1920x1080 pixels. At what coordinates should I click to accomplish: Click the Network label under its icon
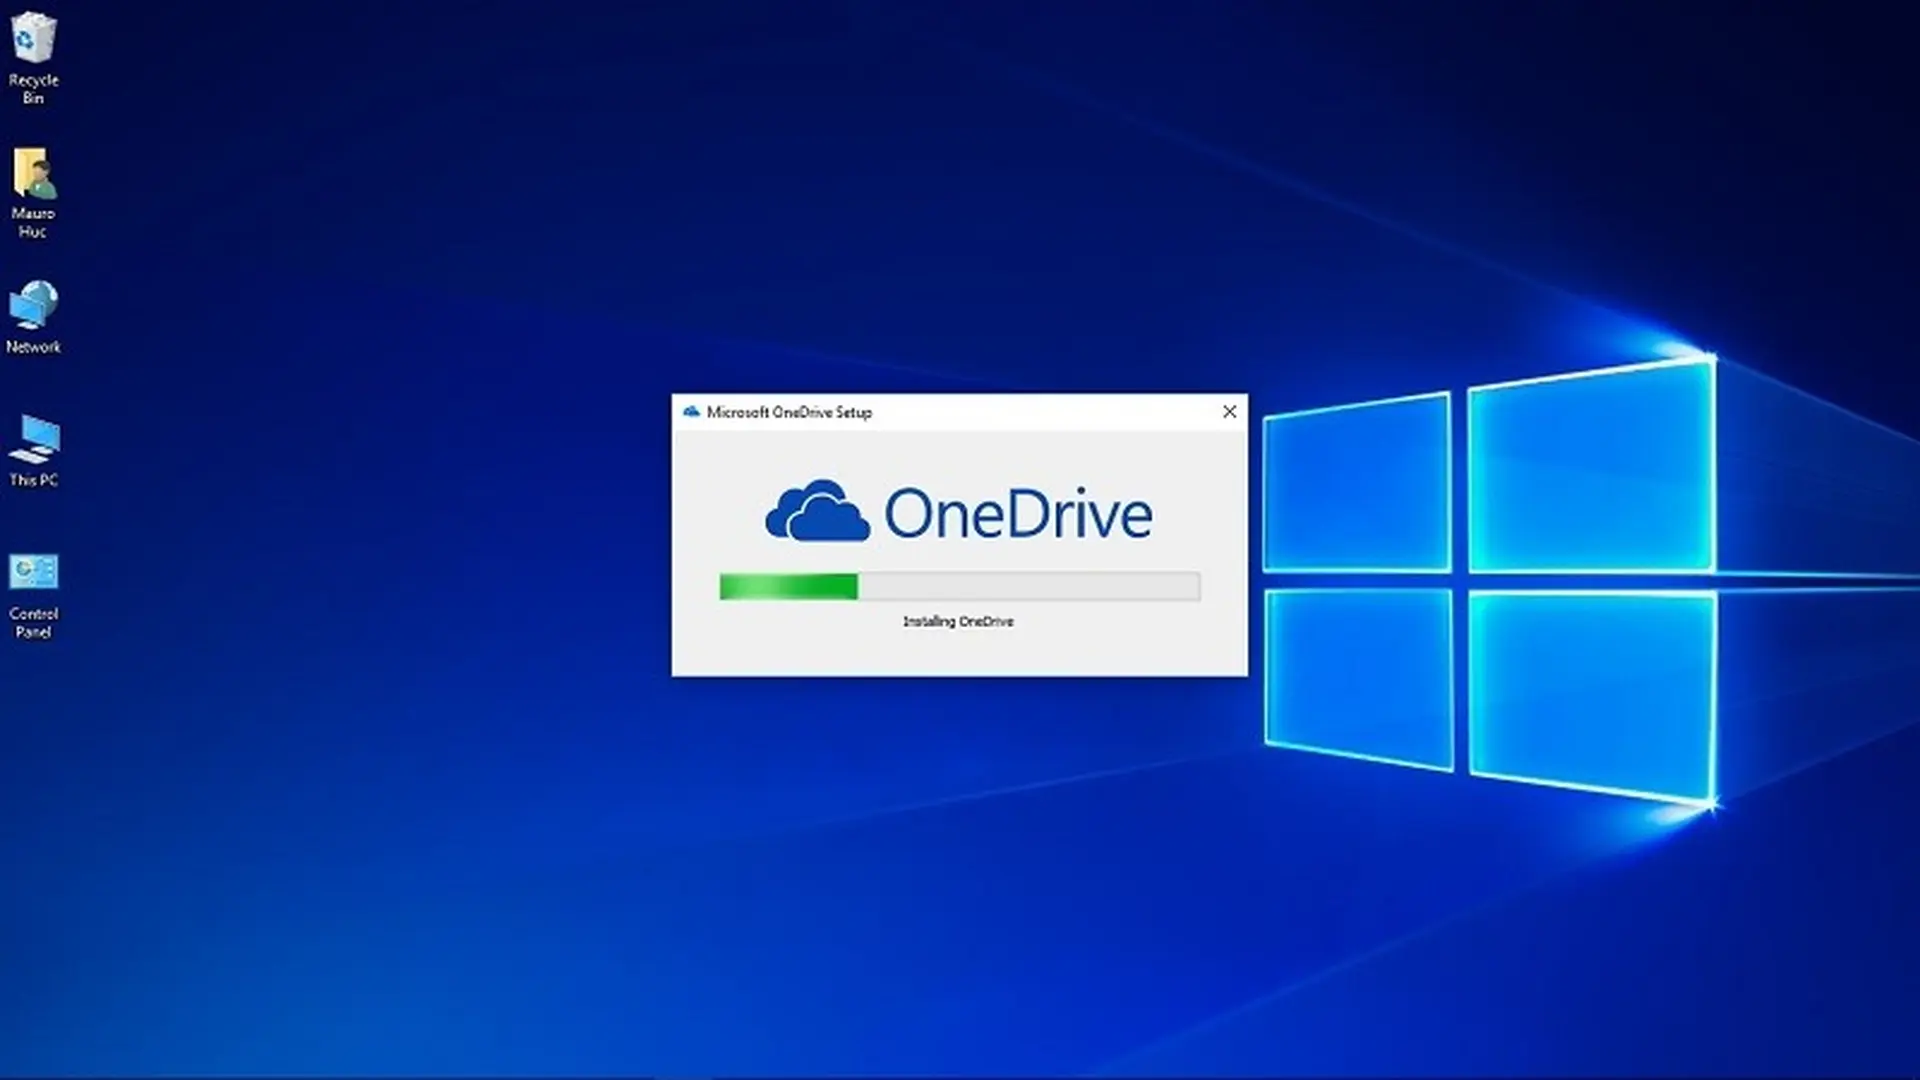33,348
